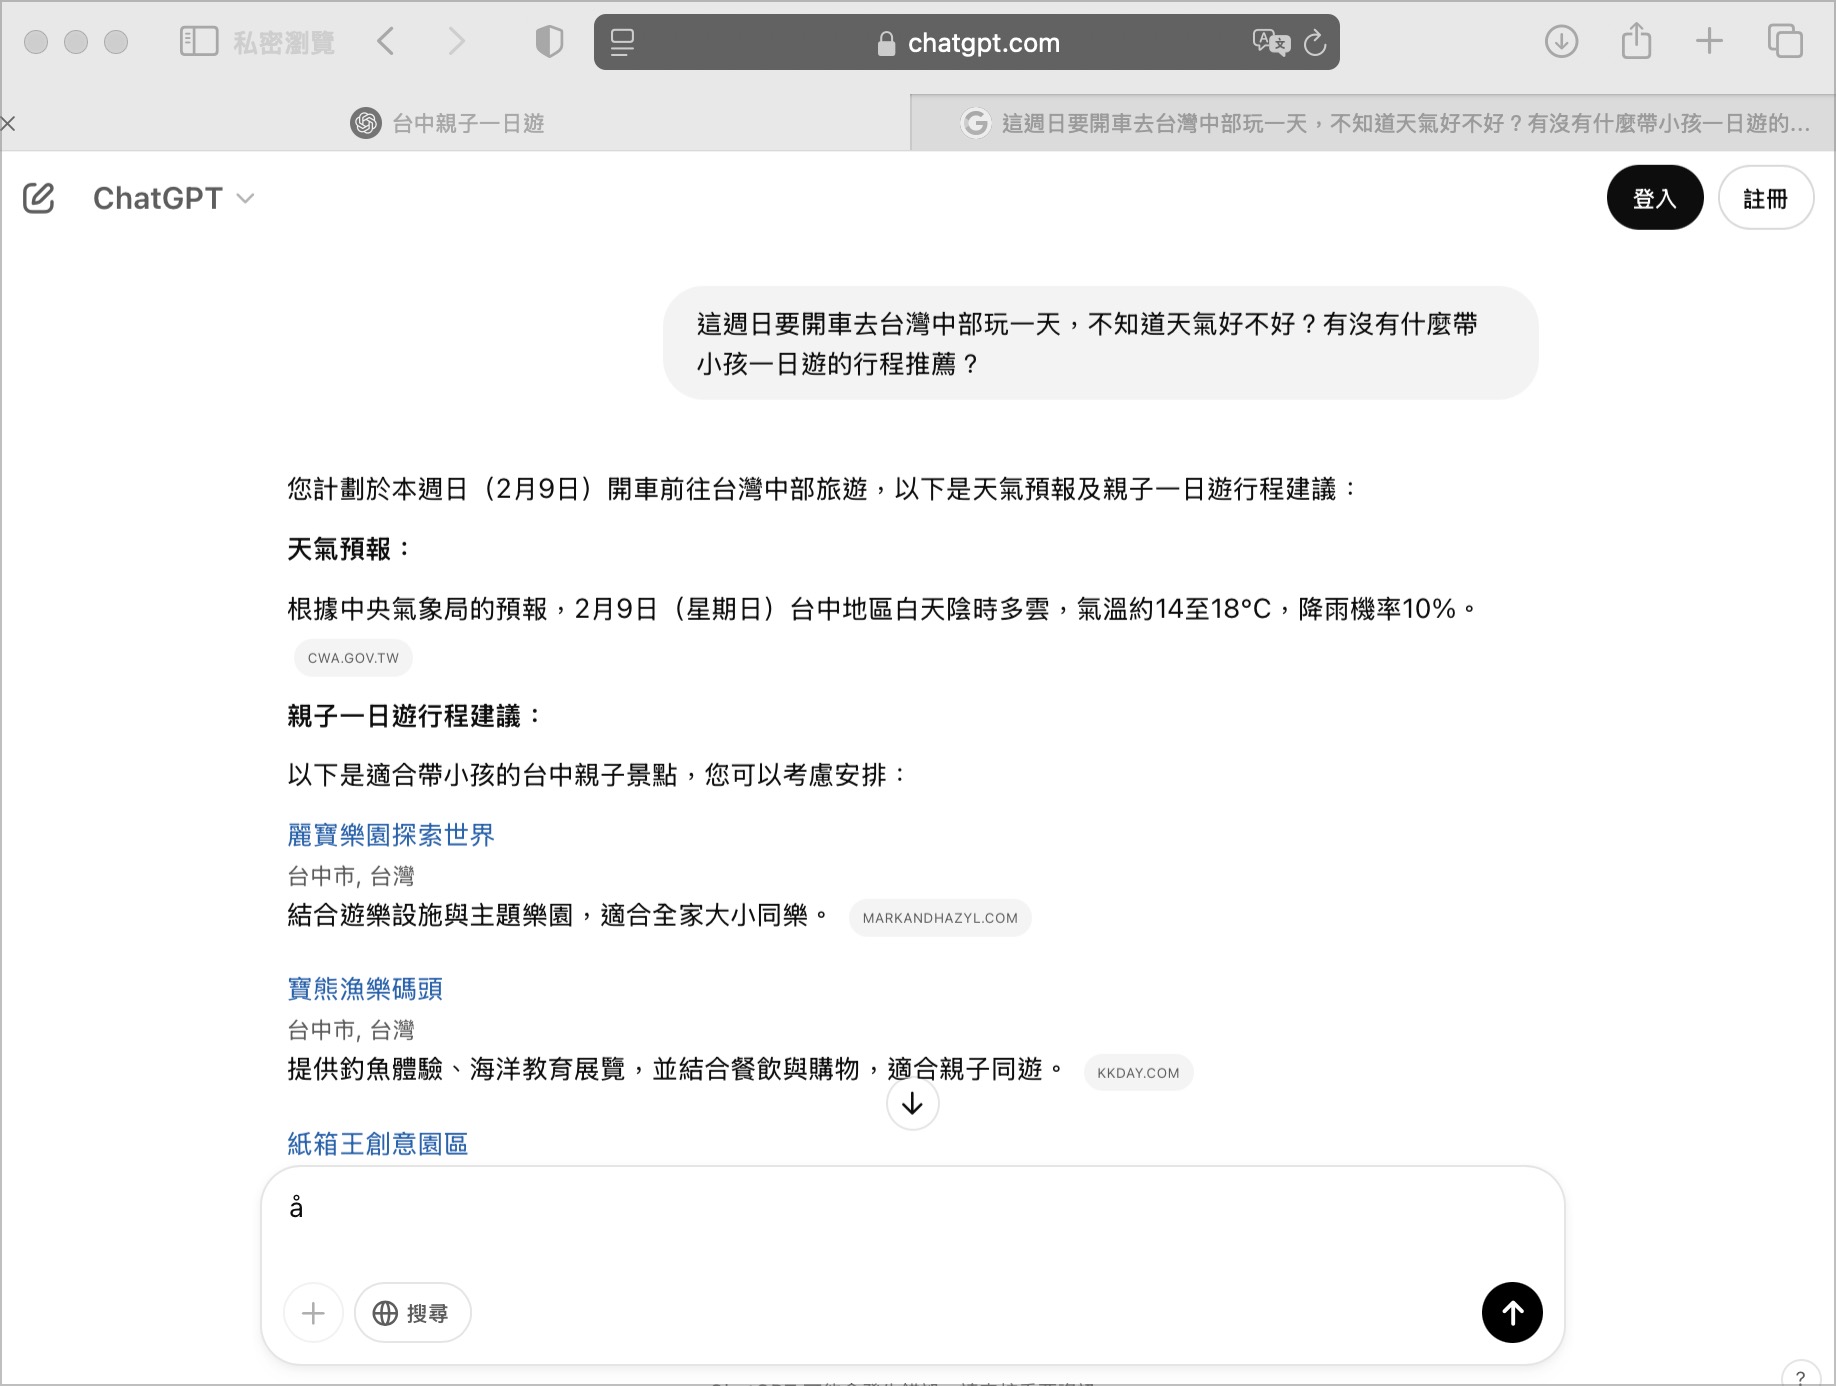This screenshot has height=1386, width=1836.
Task: Toggle Safari sidebar icon
Action: (199, 42)
